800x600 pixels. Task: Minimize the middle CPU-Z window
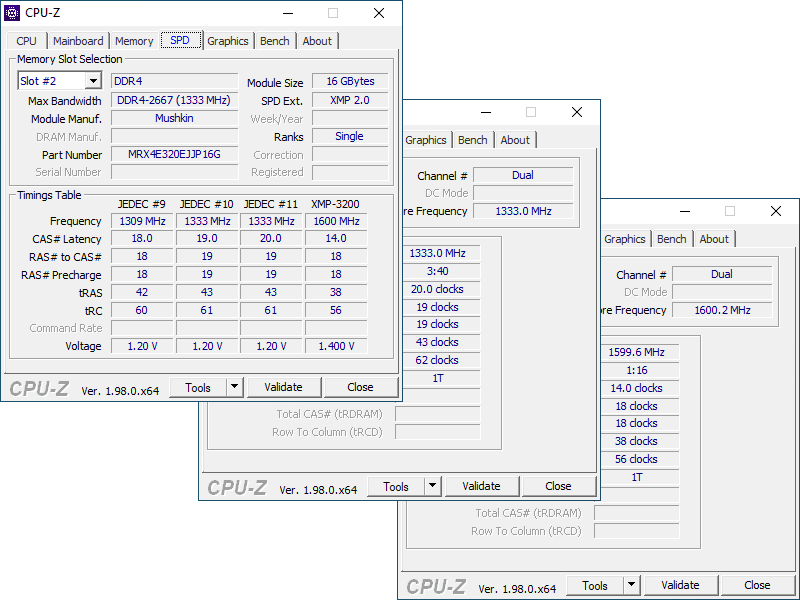[486, 112]
